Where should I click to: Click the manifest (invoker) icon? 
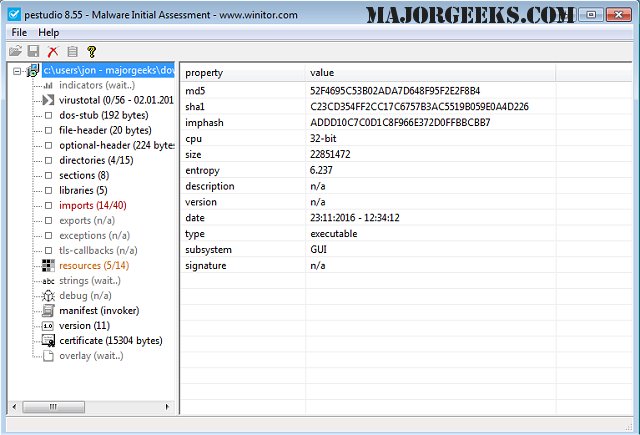point(48,311)
